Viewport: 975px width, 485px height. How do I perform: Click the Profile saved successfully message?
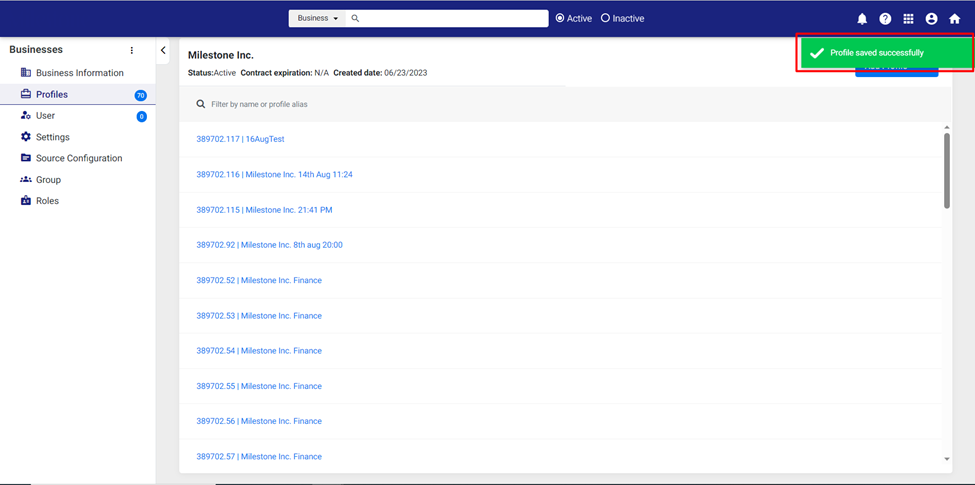(877, 53)
